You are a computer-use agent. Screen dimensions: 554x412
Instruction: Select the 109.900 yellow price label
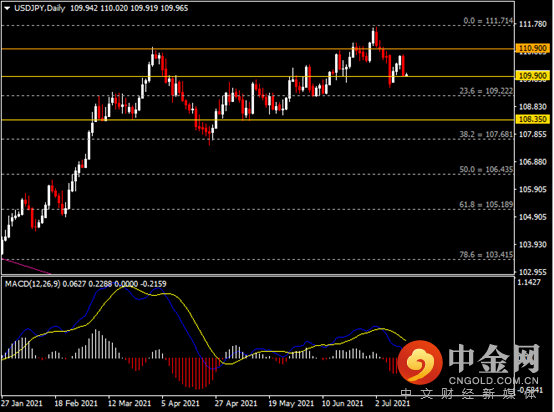click(532, 76)
